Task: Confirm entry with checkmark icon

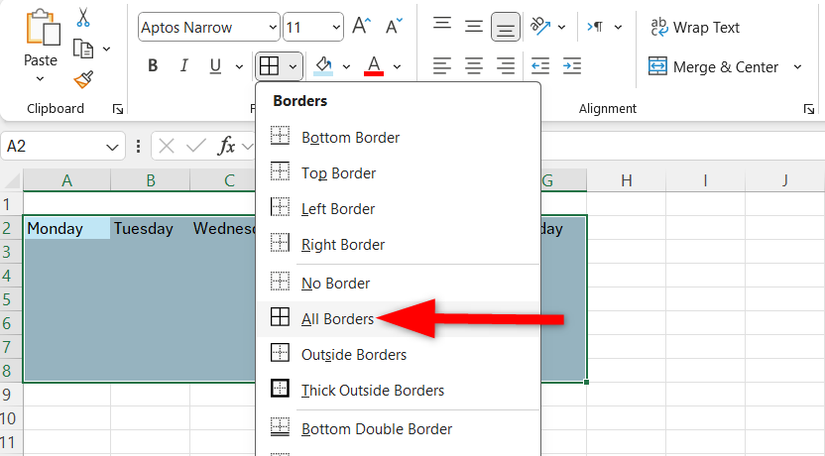Action: click(x=196, y=146)
